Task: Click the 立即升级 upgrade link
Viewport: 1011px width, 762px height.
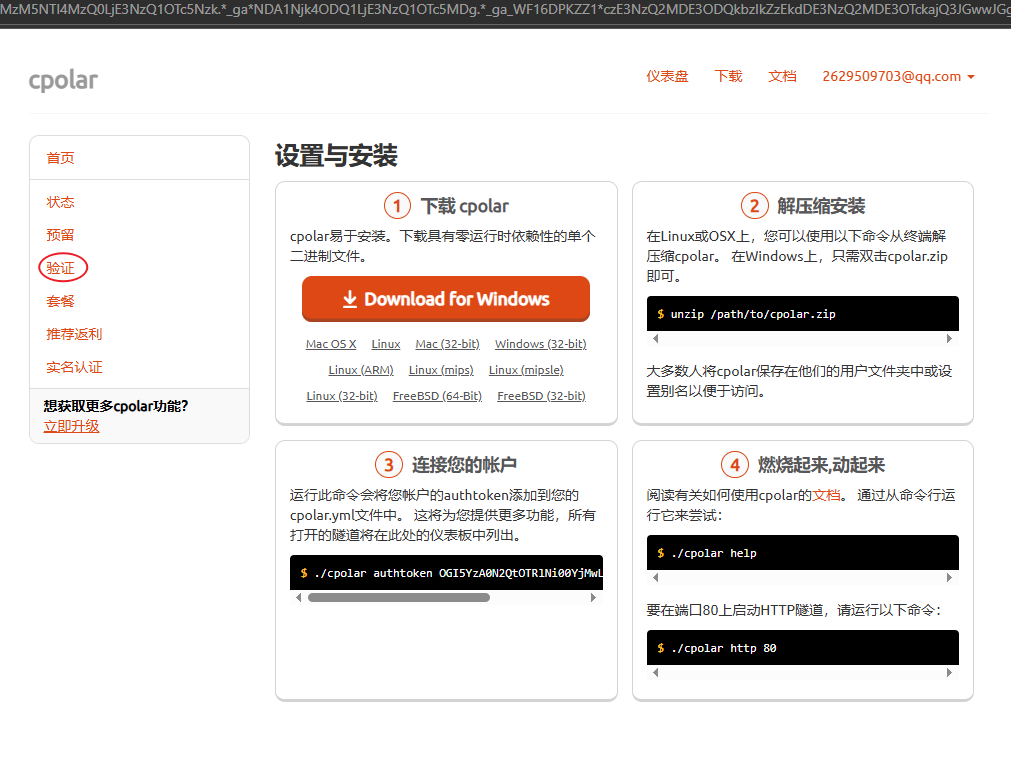Action: point(72,426)
